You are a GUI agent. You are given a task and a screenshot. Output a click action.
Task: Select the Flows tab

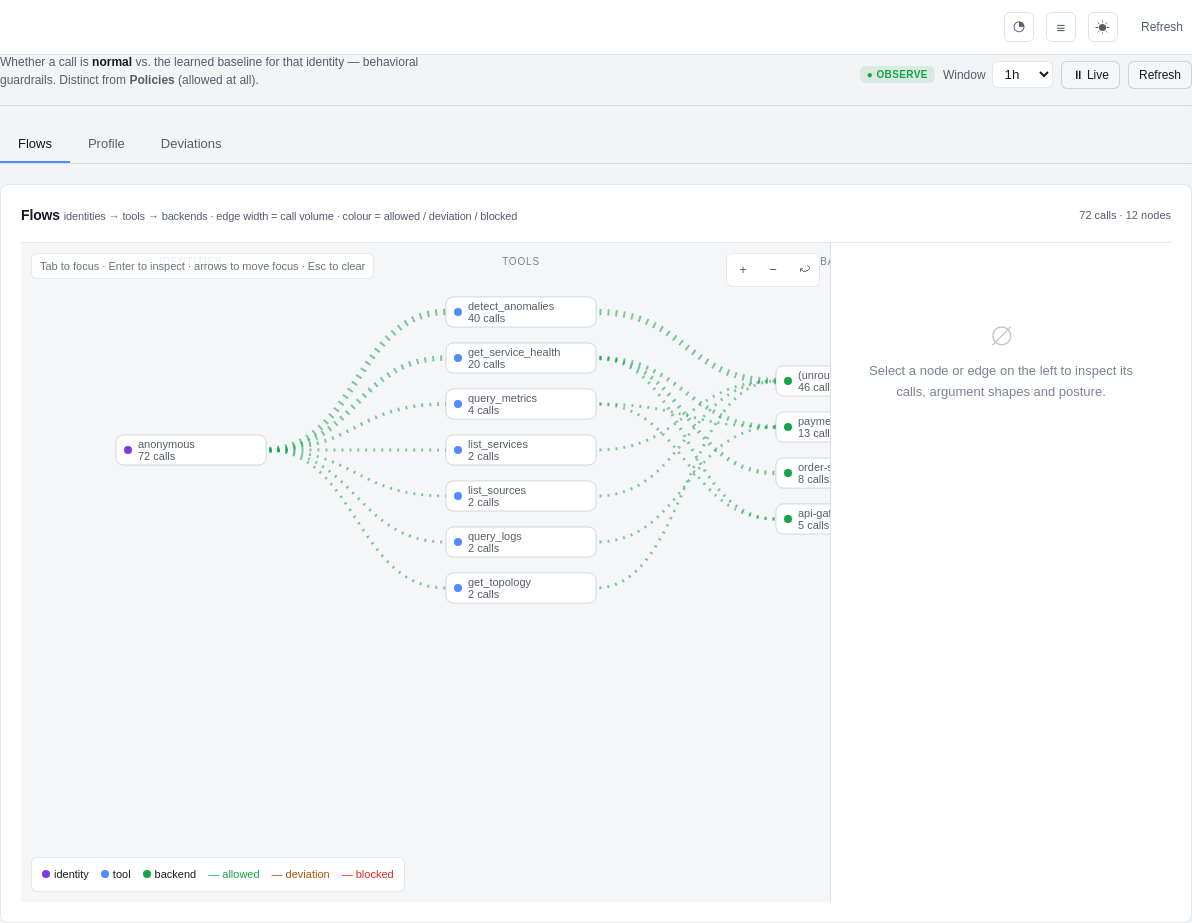35,144
